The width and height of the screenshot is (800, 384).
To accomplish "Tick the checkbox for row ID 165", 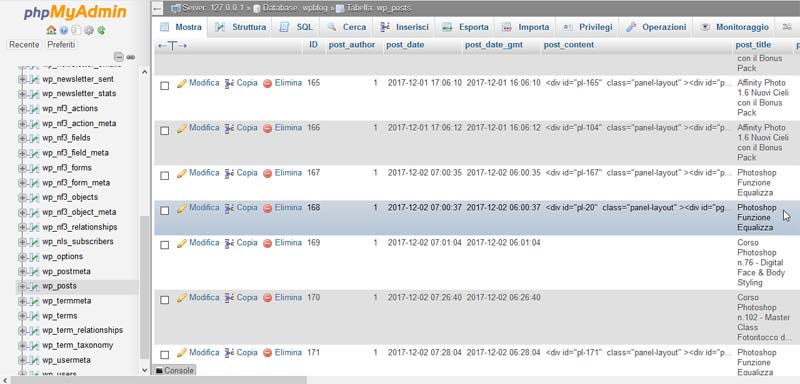I will (165, 86).
